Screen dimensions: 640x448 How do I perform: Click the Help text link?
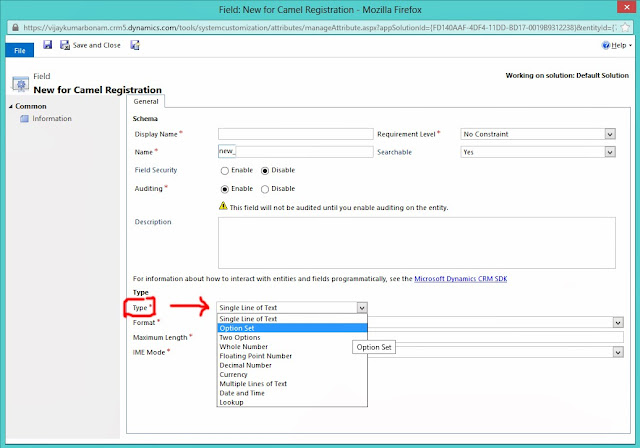[618, 45]
